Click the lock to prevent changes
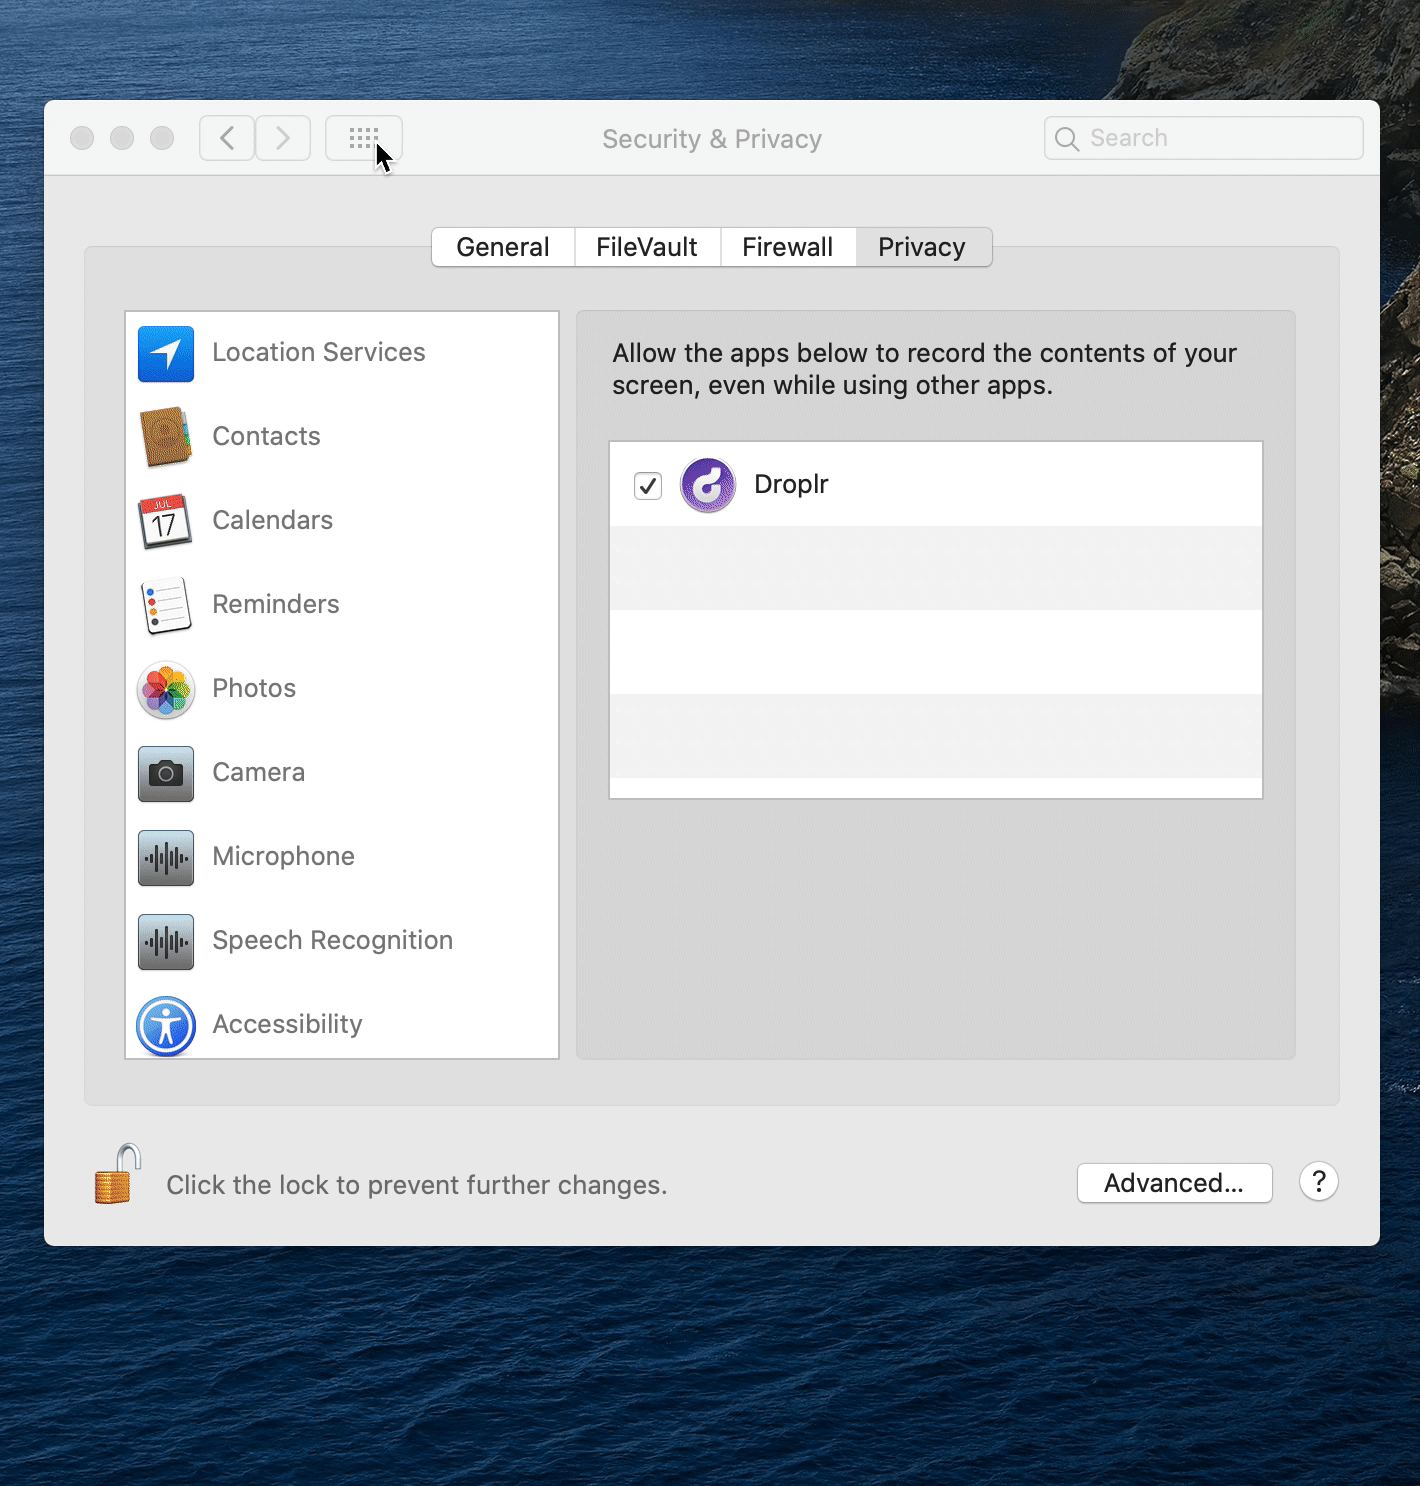Viewport: 1420px width, 1486px height. [117, 1175]
